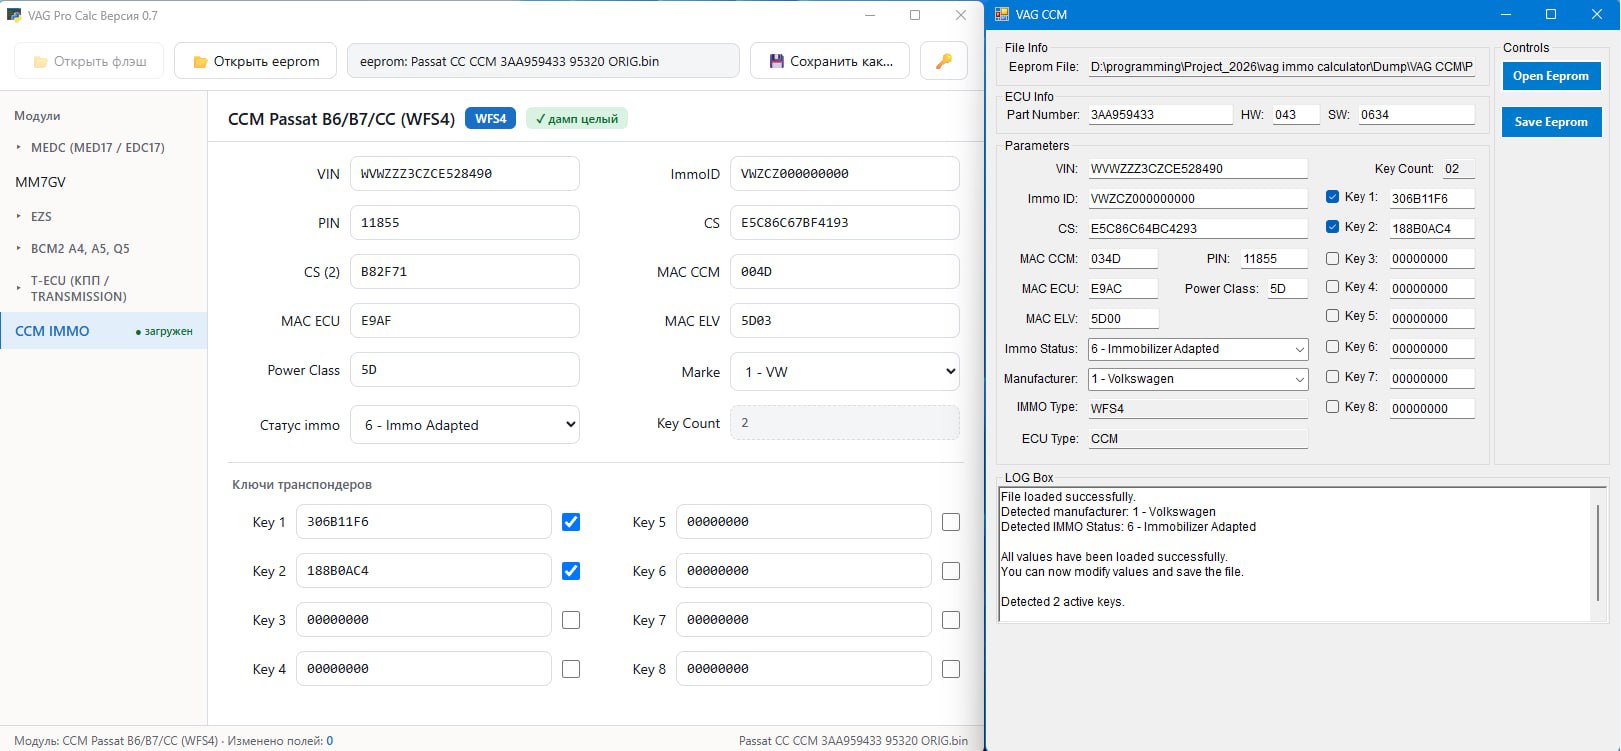Expand the EZS module arrow
The image size is (1621, 751).
point(18,216)
